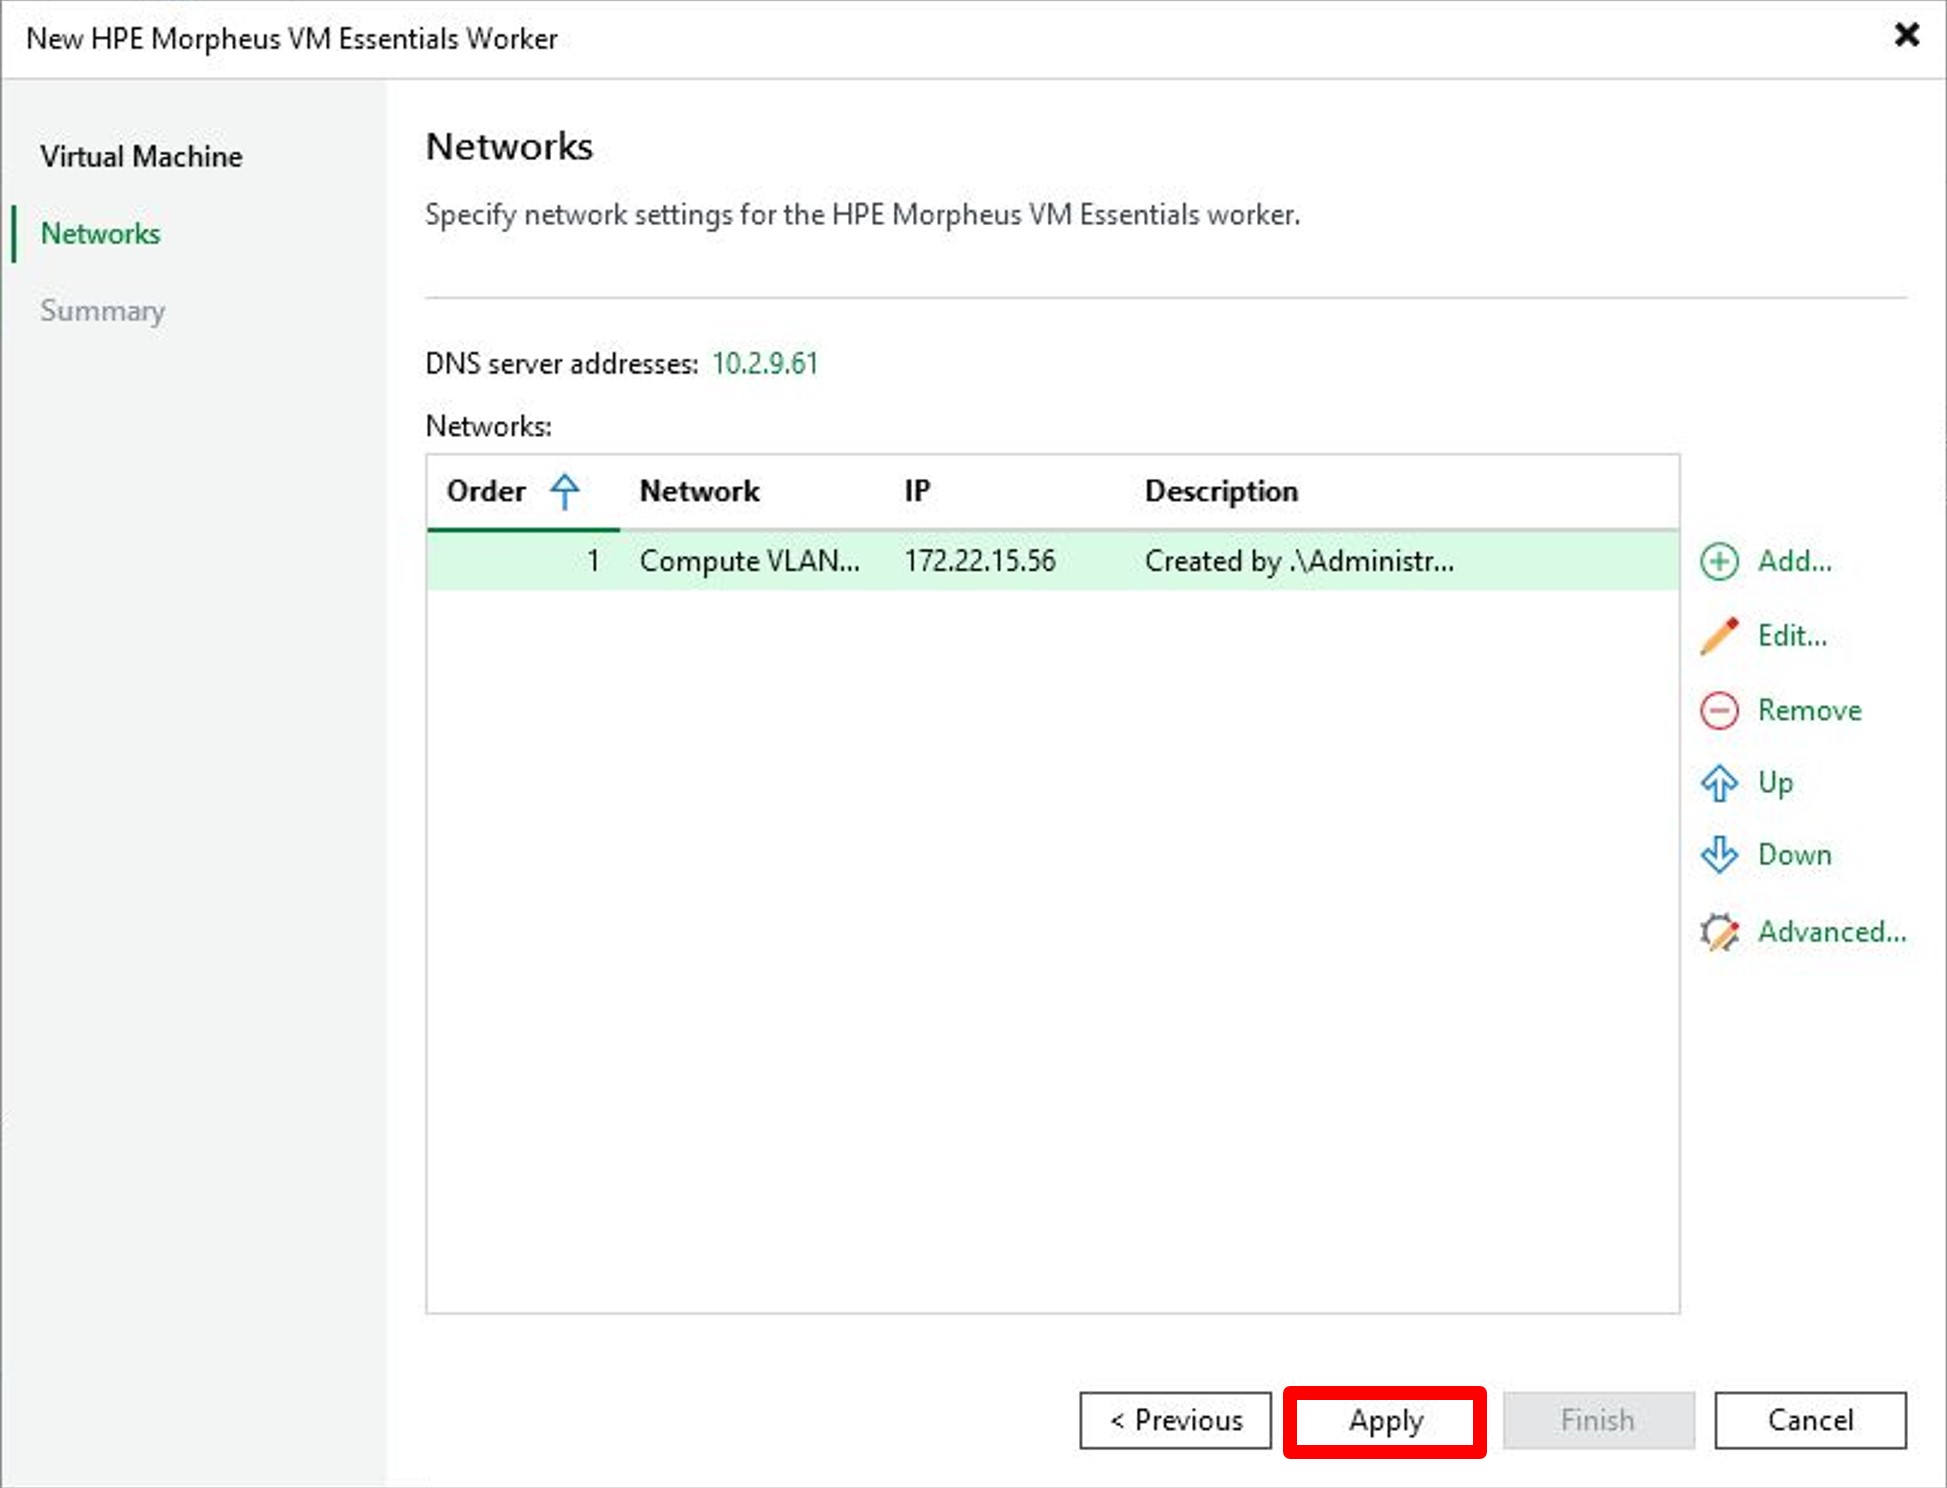Close the New Worker wizard dialog
1947x1488 pixels.
click(1906, 35)
